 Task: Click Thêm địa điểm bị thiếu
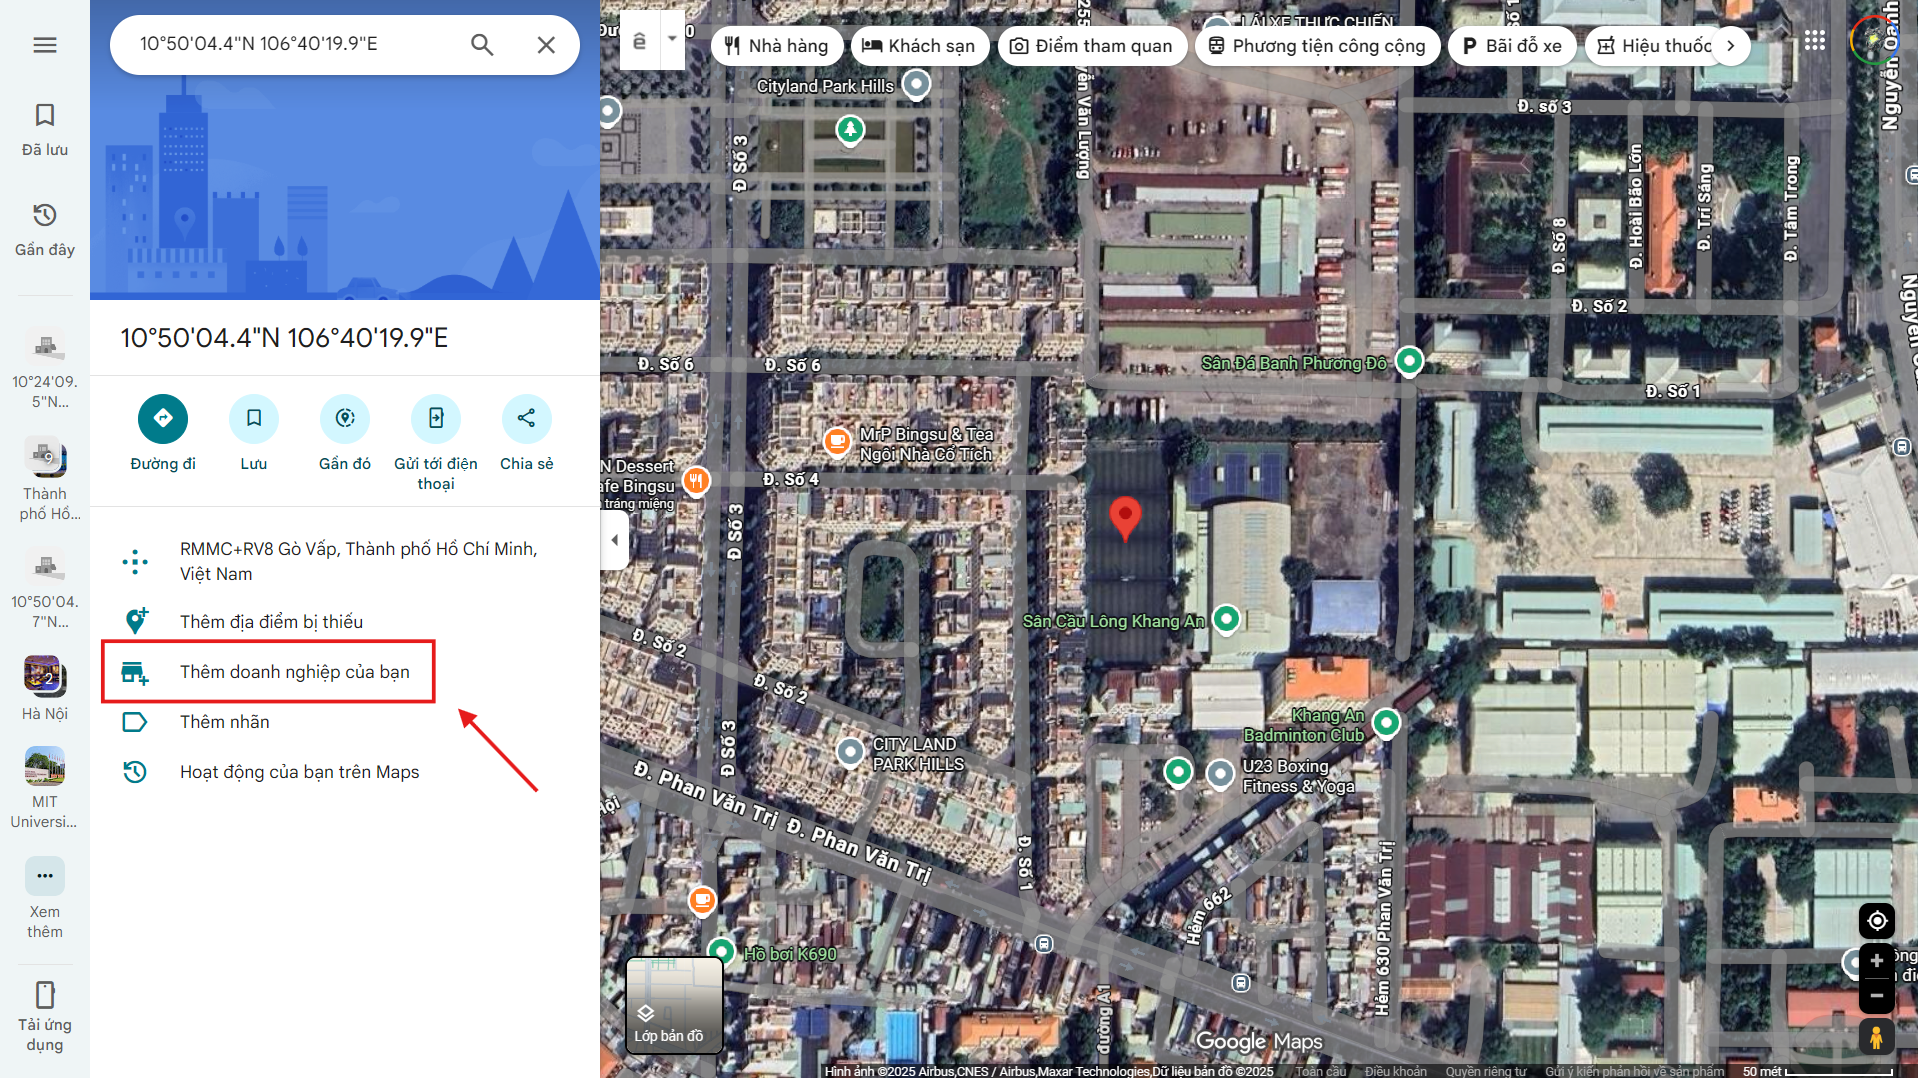(x=271, y=622)
